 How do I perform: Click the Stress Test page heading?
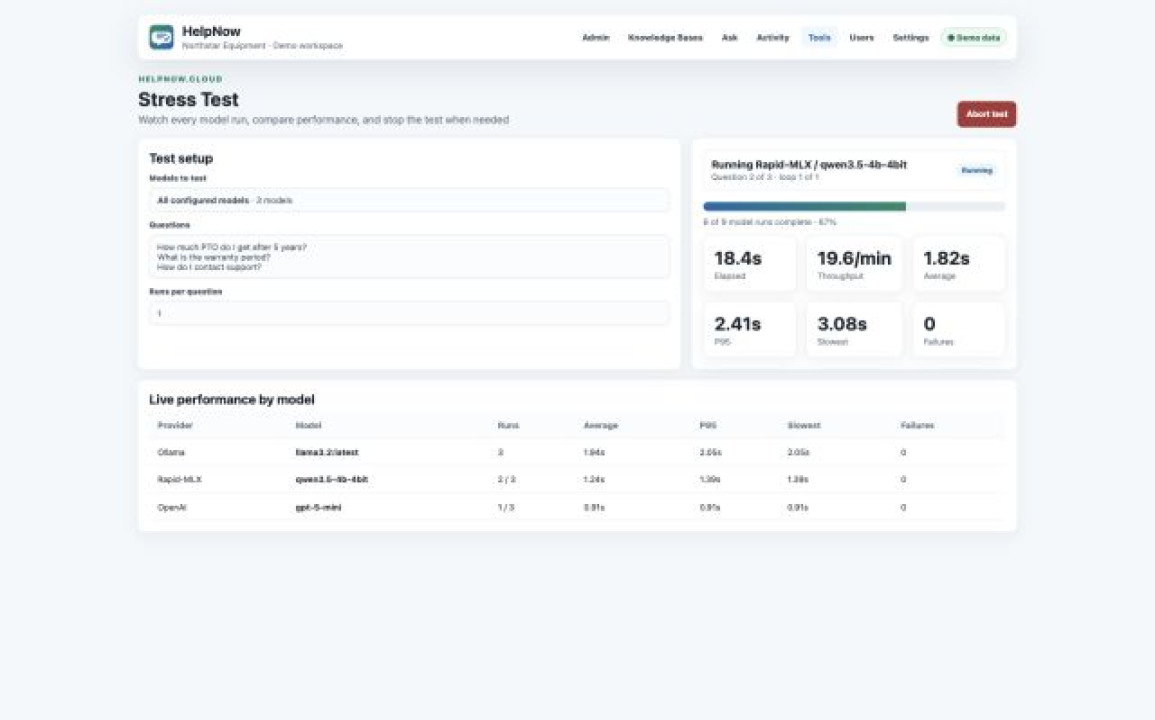pyautogui.click(x=189, y=99)
